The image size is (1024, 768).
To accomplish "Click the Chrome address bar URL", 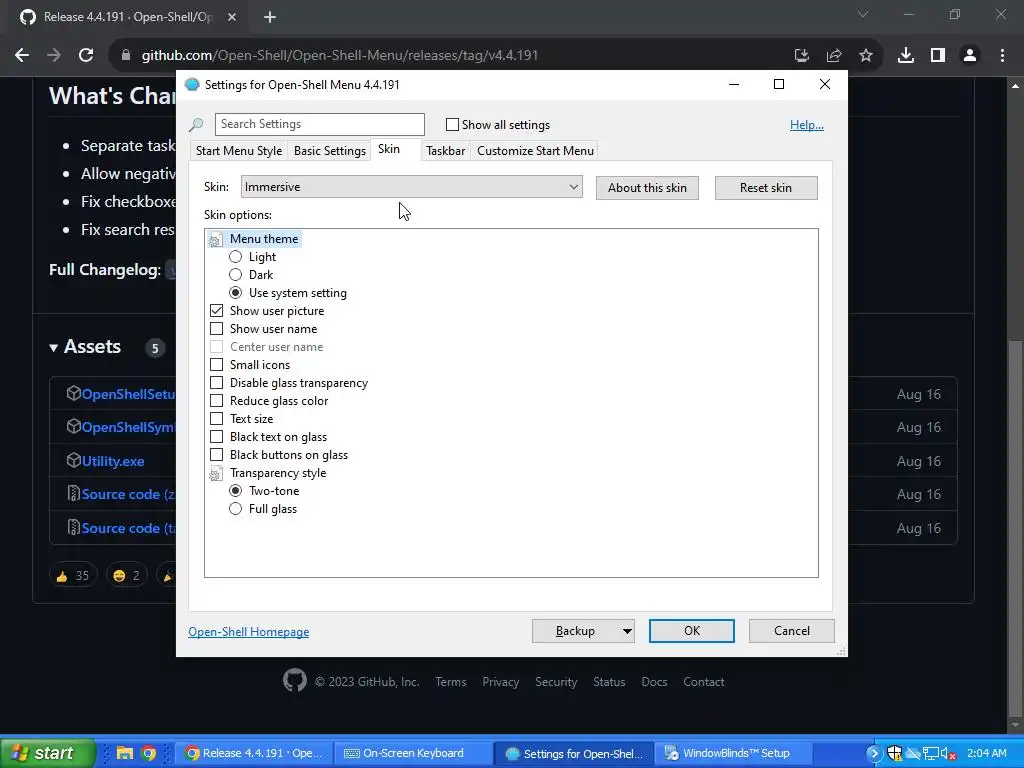I will coord(340,56).
